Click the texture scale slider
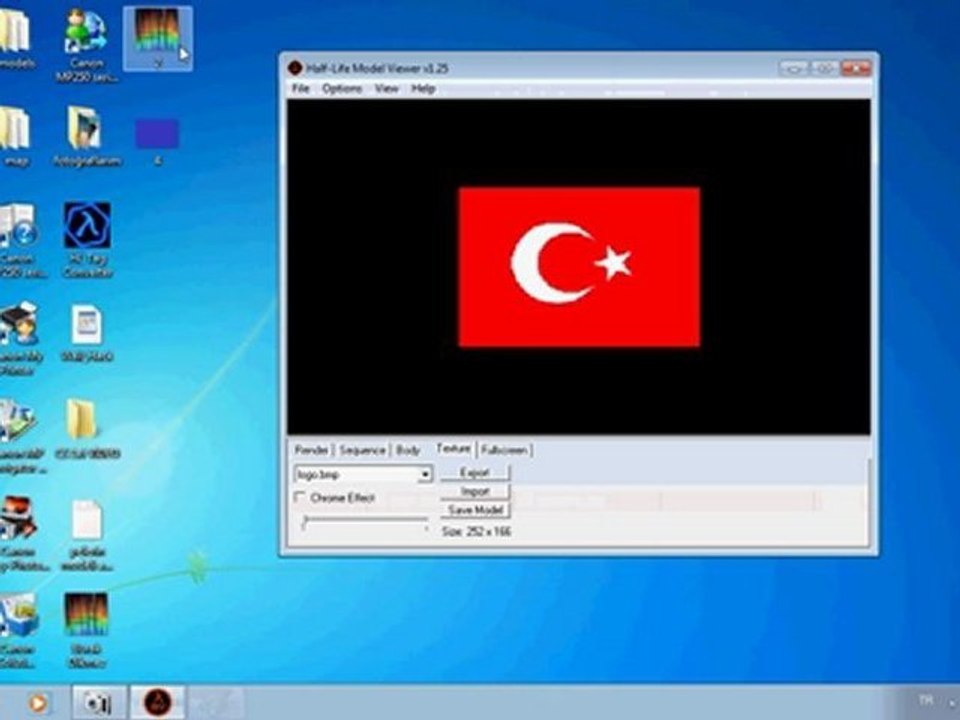The width and height of the screenshot is (960, 720). click(365, 521)
